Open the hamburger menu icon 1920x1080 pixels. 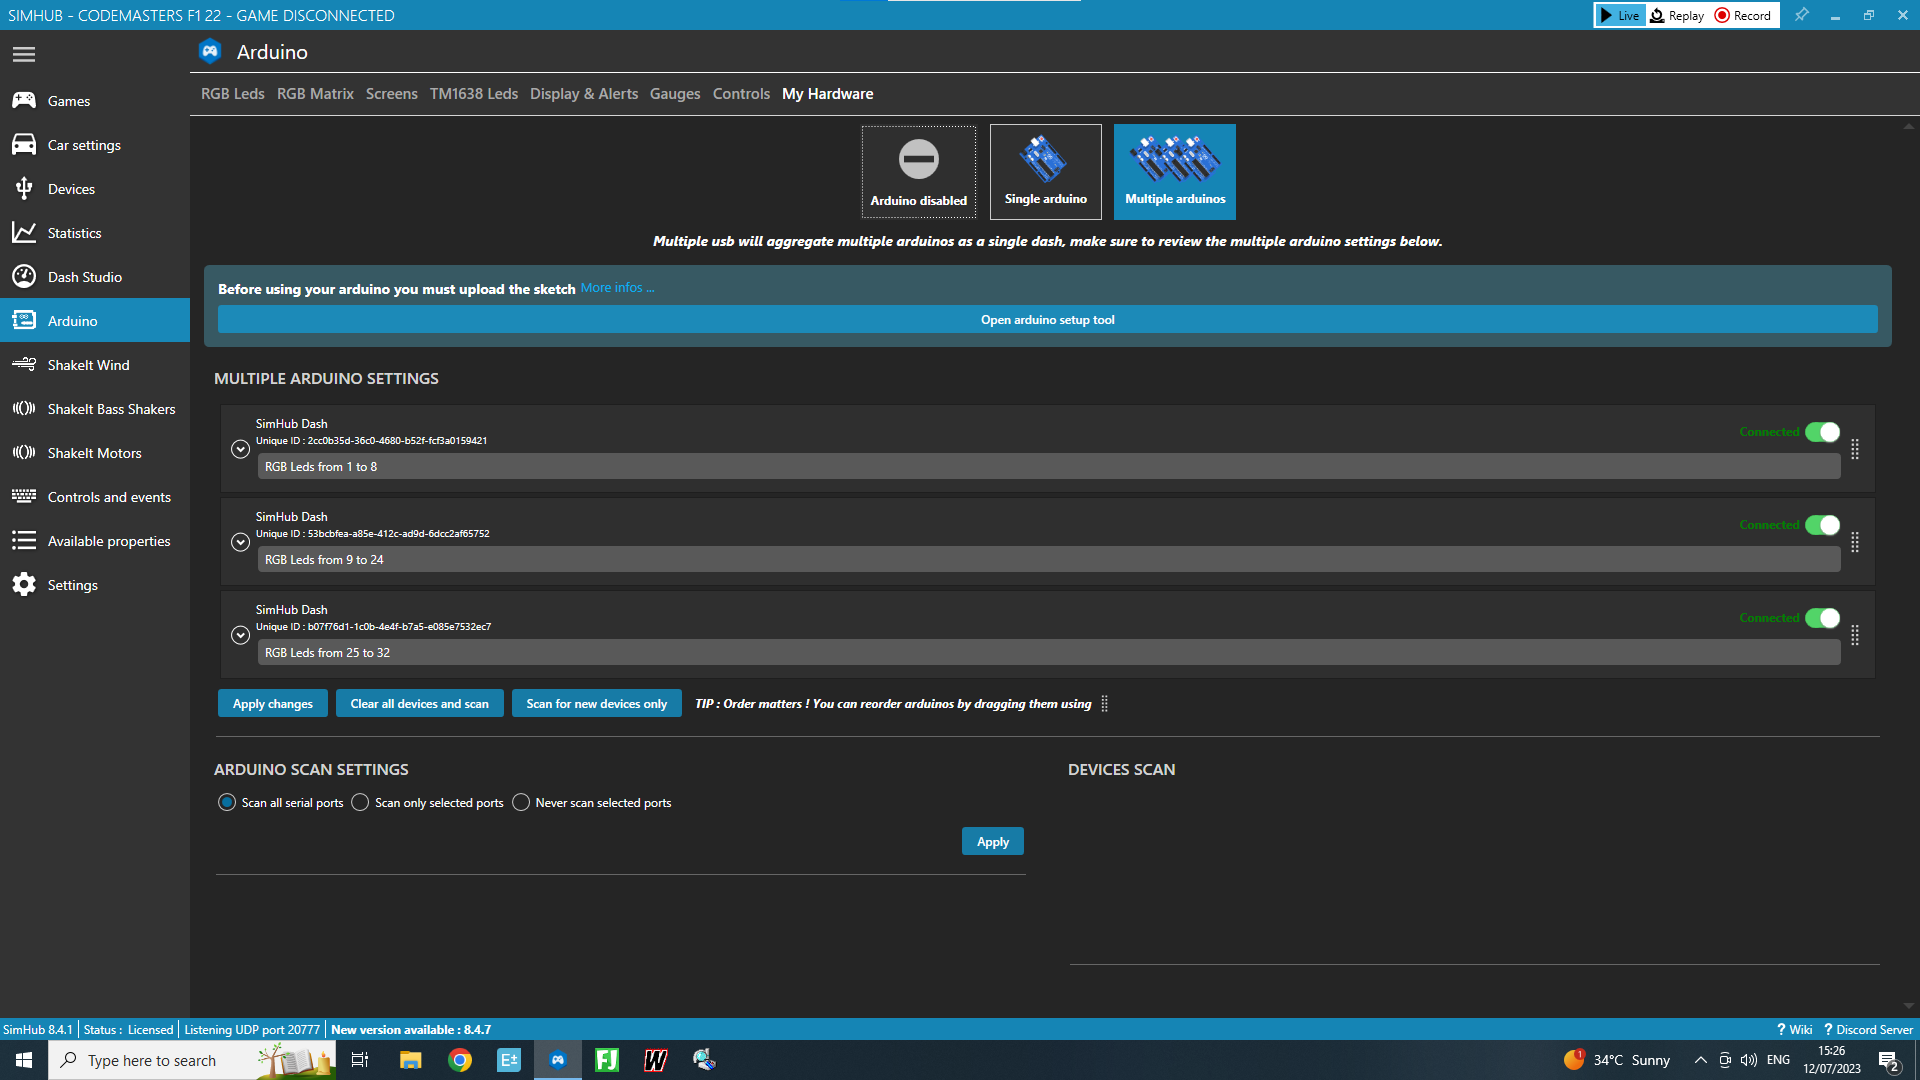click(24, 54)
